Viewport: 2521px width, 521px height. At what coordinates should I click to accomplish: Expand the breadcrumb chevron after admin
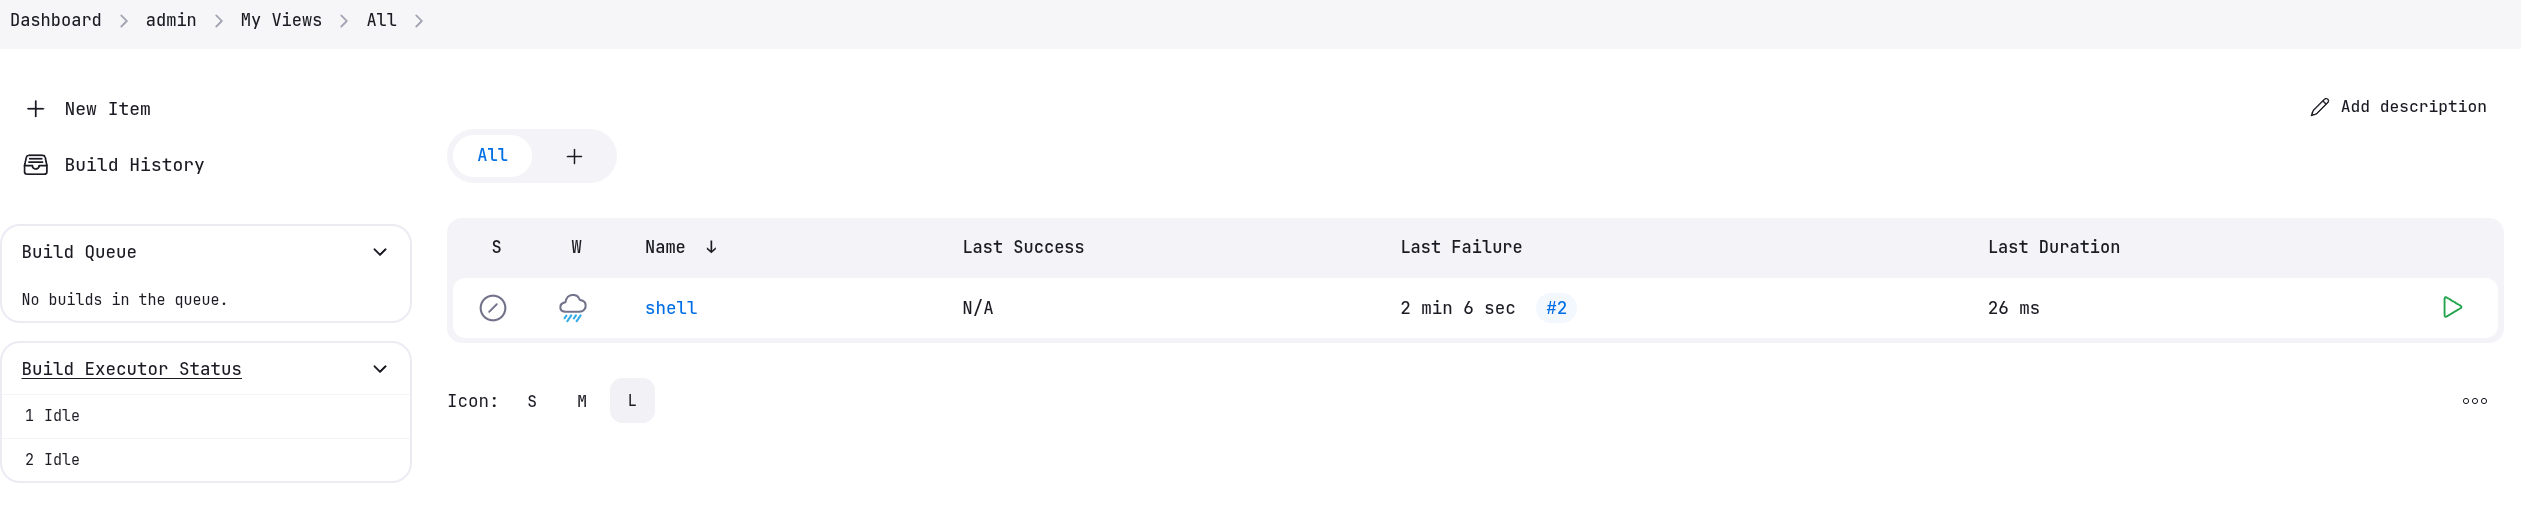click(219, 21)
